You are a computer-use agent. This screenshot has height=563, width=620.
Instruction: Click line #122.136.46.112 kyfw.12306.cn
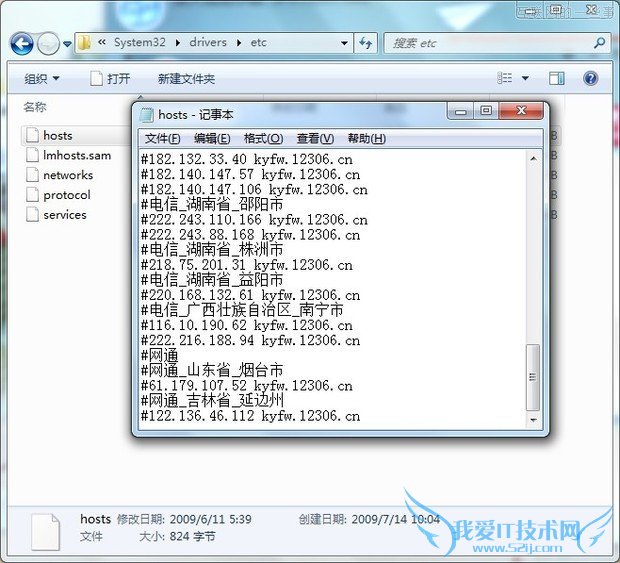tap(251, 416)
